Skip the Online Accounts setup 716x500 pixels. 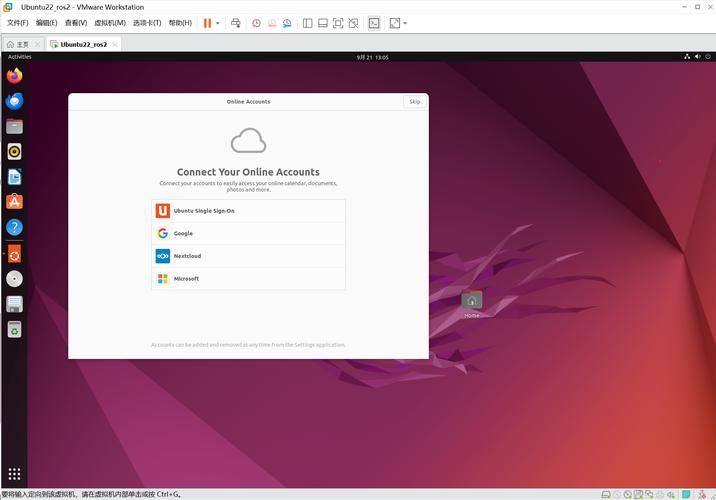(415, 102)
